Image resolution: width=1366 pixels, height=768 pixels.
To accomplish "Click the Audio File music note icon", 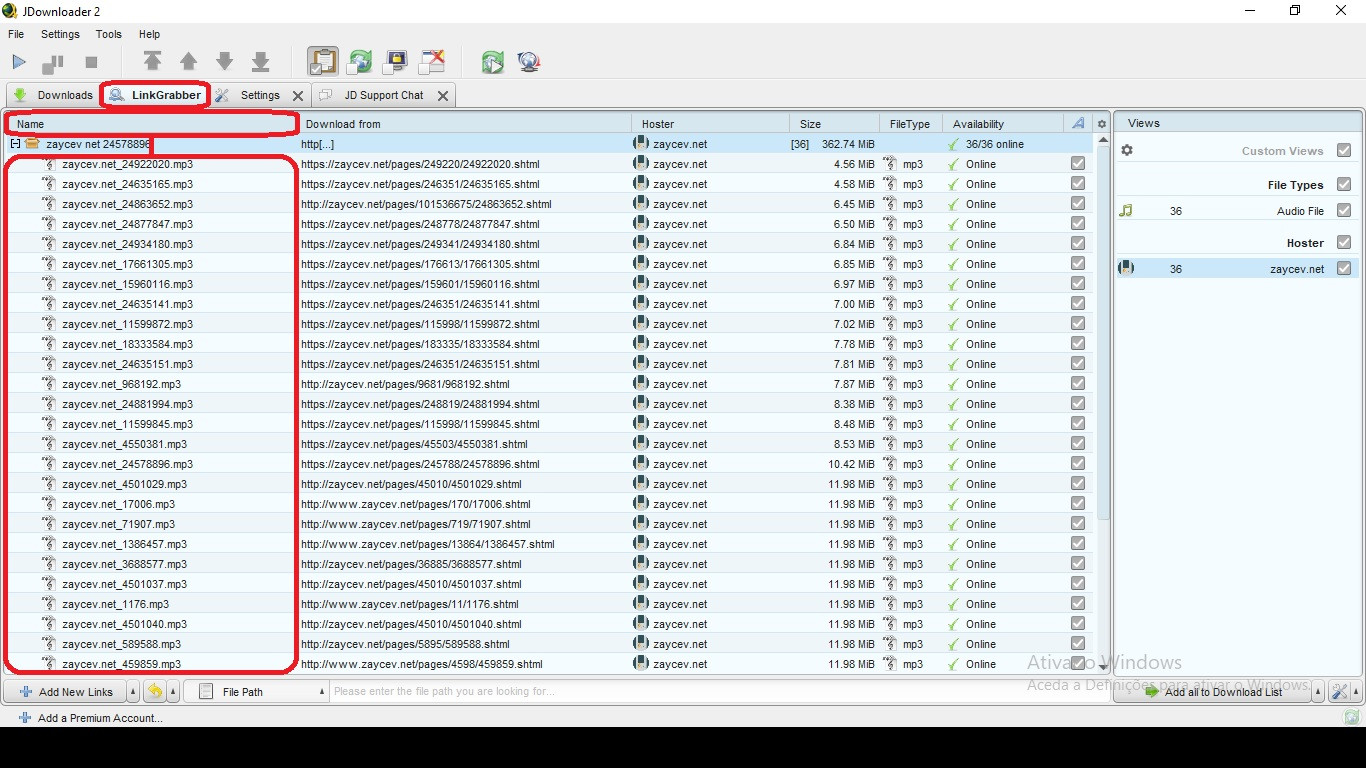I will [1126, 211].
